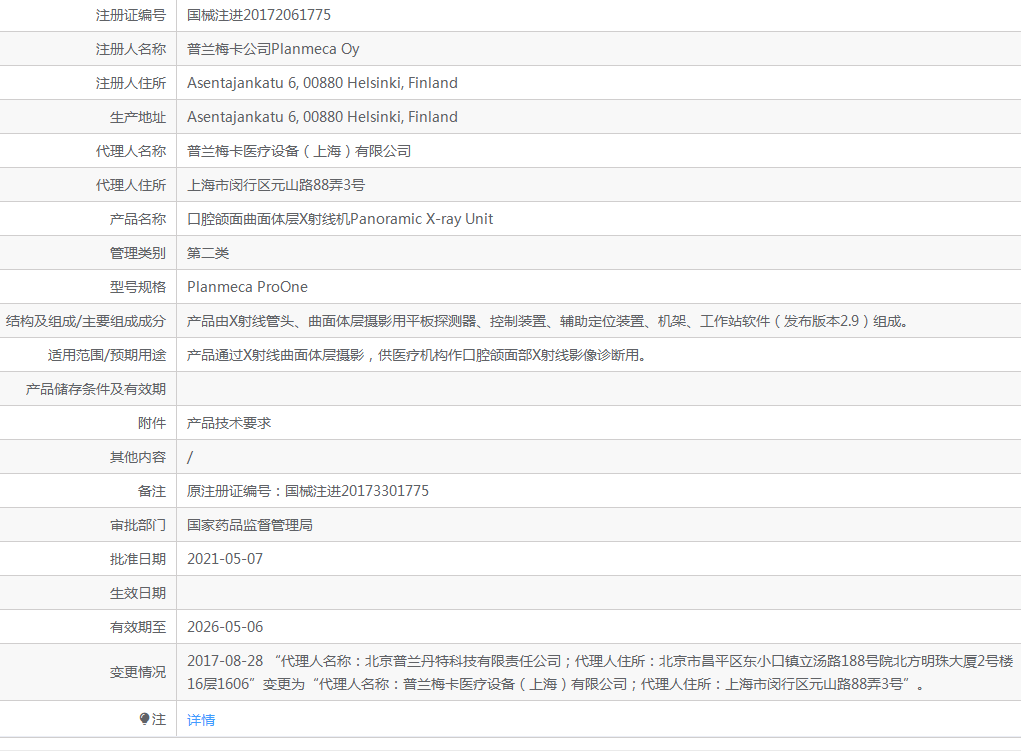Screen dimensions: 1021x751
Task: Click the 备注 label
Action: [152, 491]
